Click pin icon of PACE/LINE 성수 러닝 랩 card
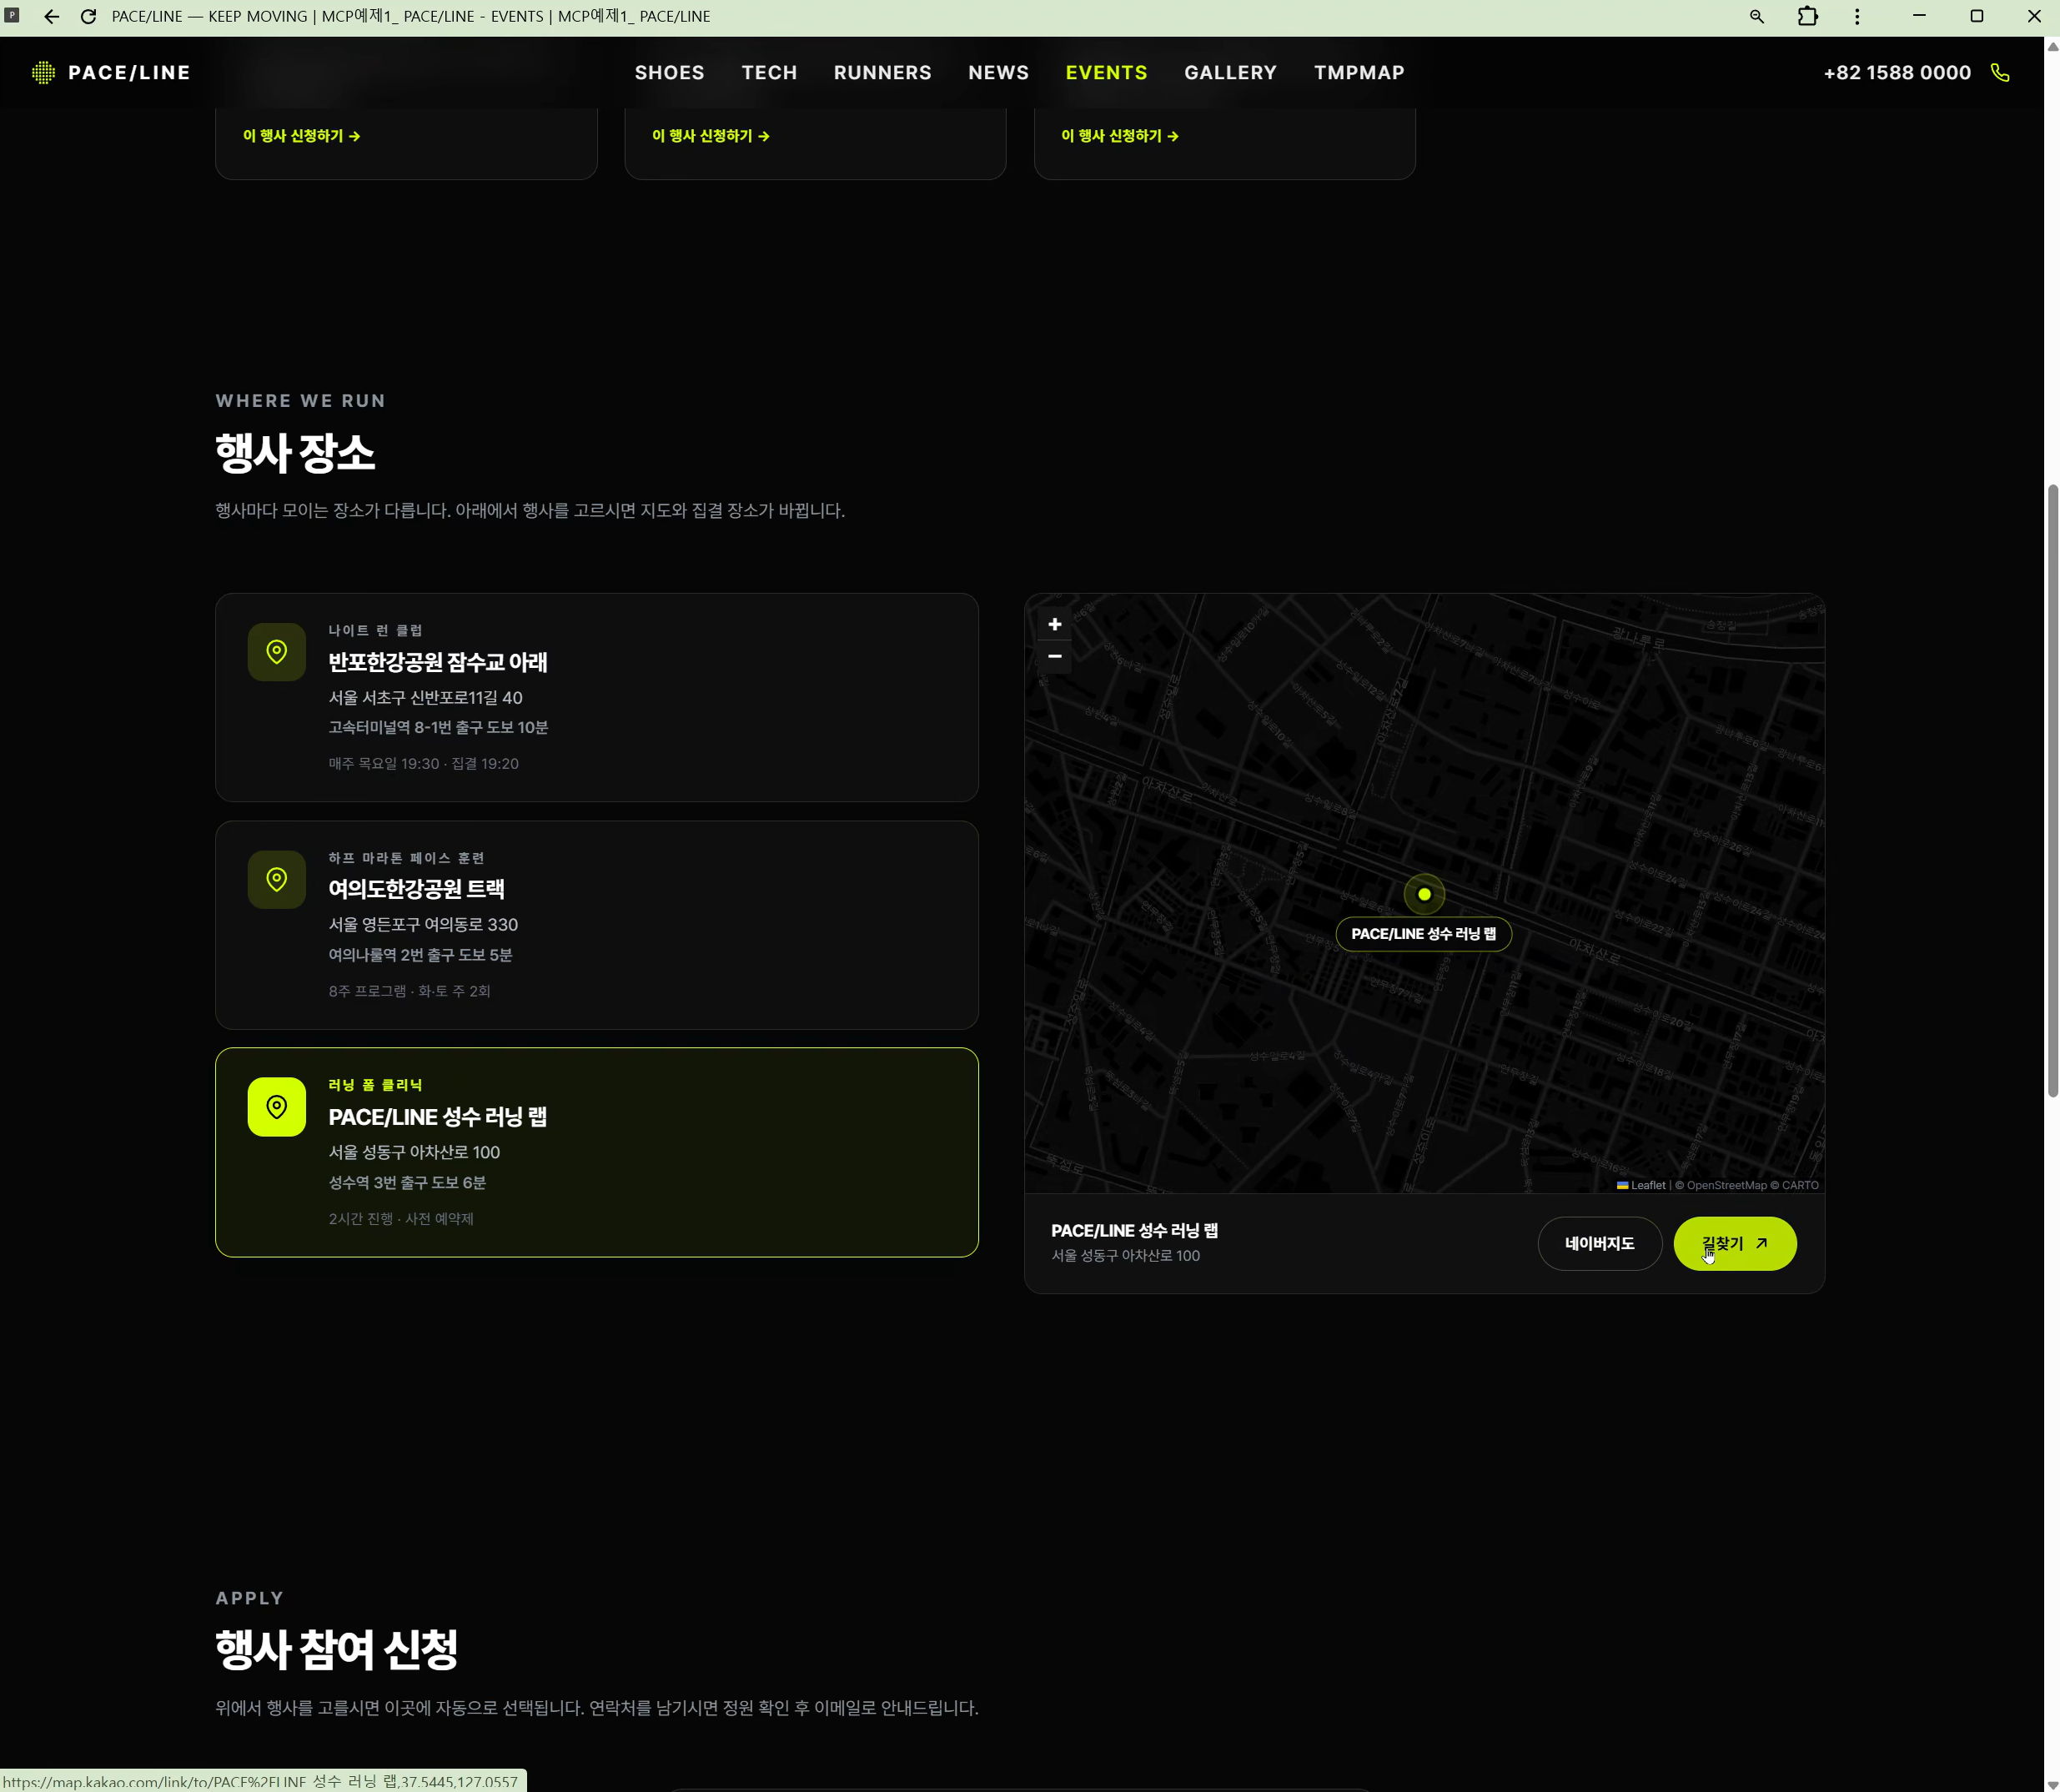This screenshot has width=2060, height=1792. pos(277,1107)
